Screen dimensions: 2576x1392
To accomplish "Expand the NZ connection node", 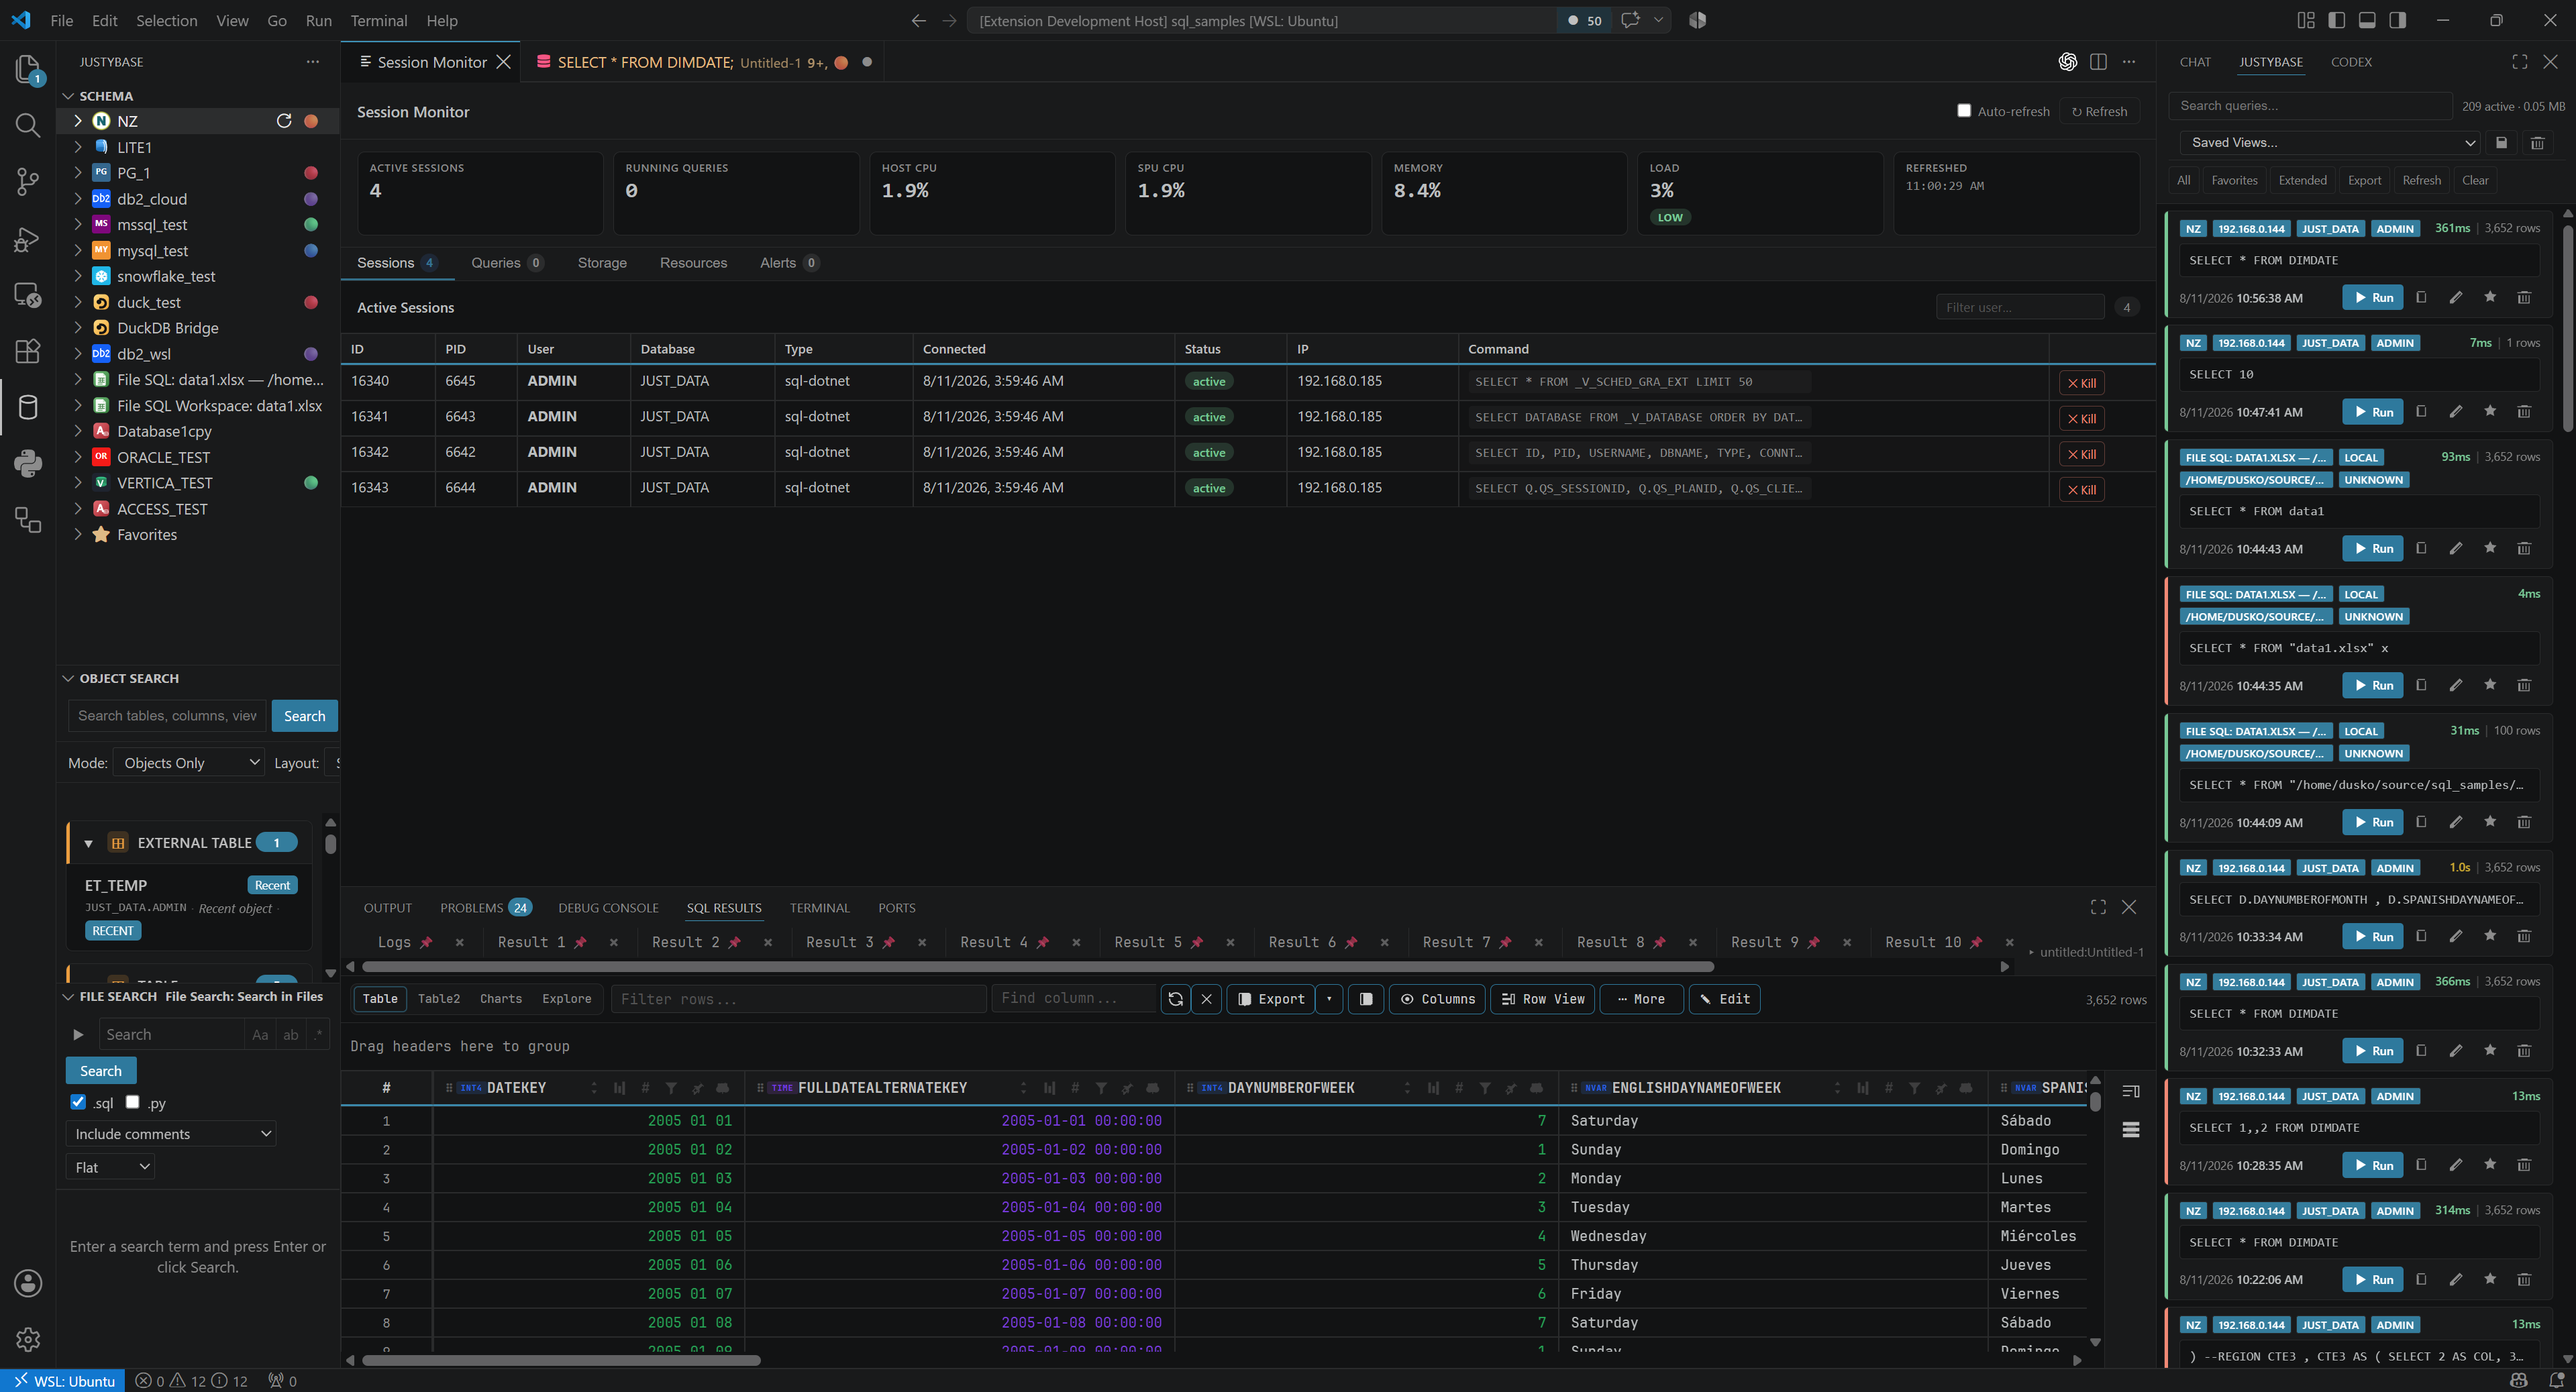I will coord(78,121).
